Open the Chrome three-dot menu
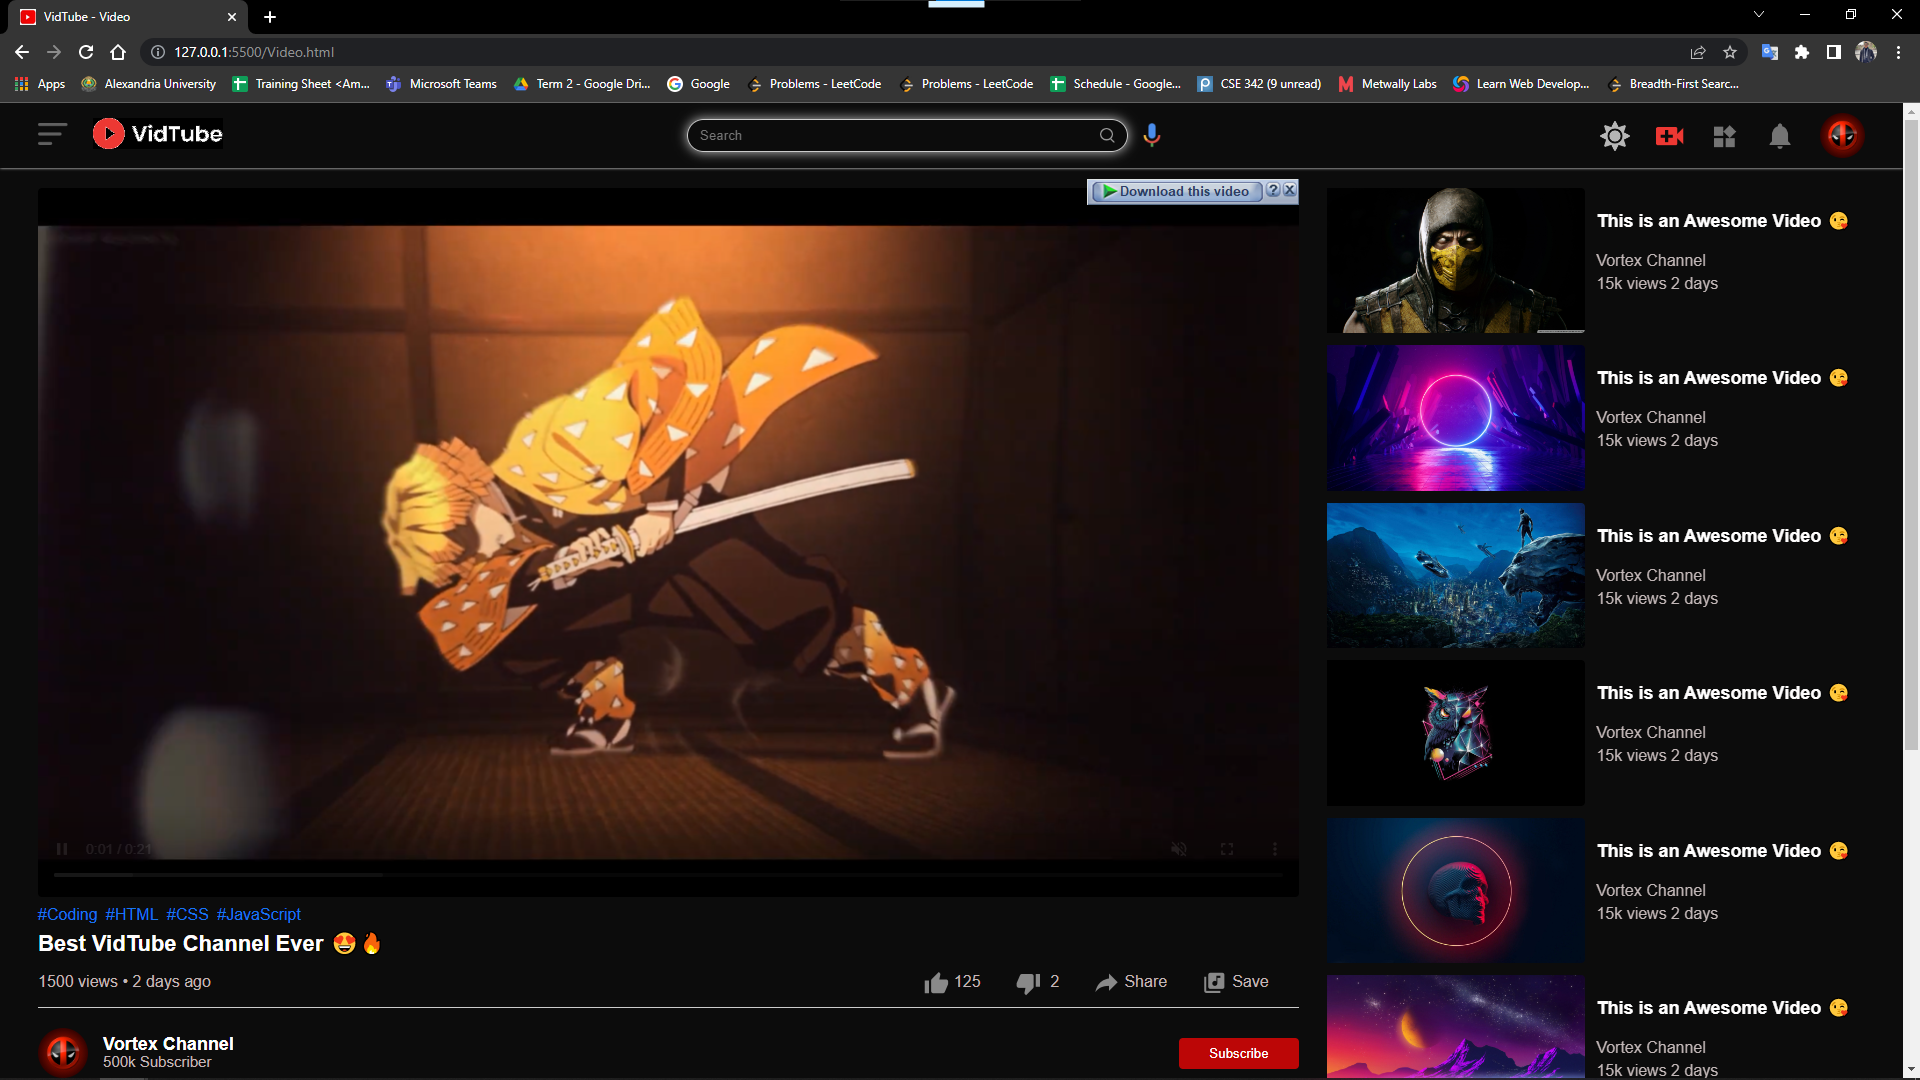Screen dimensions: 1920x1080 1898,52
